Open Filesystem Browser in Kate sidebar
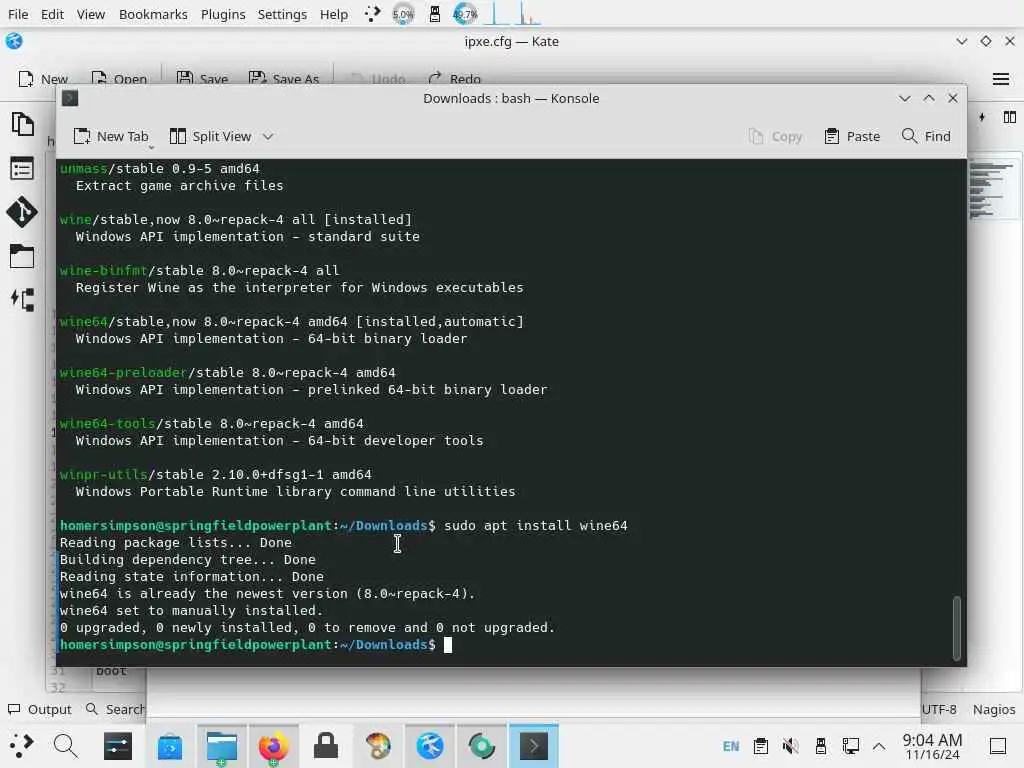The width and height of the screenshot is (1024, 768). (22, 257)
